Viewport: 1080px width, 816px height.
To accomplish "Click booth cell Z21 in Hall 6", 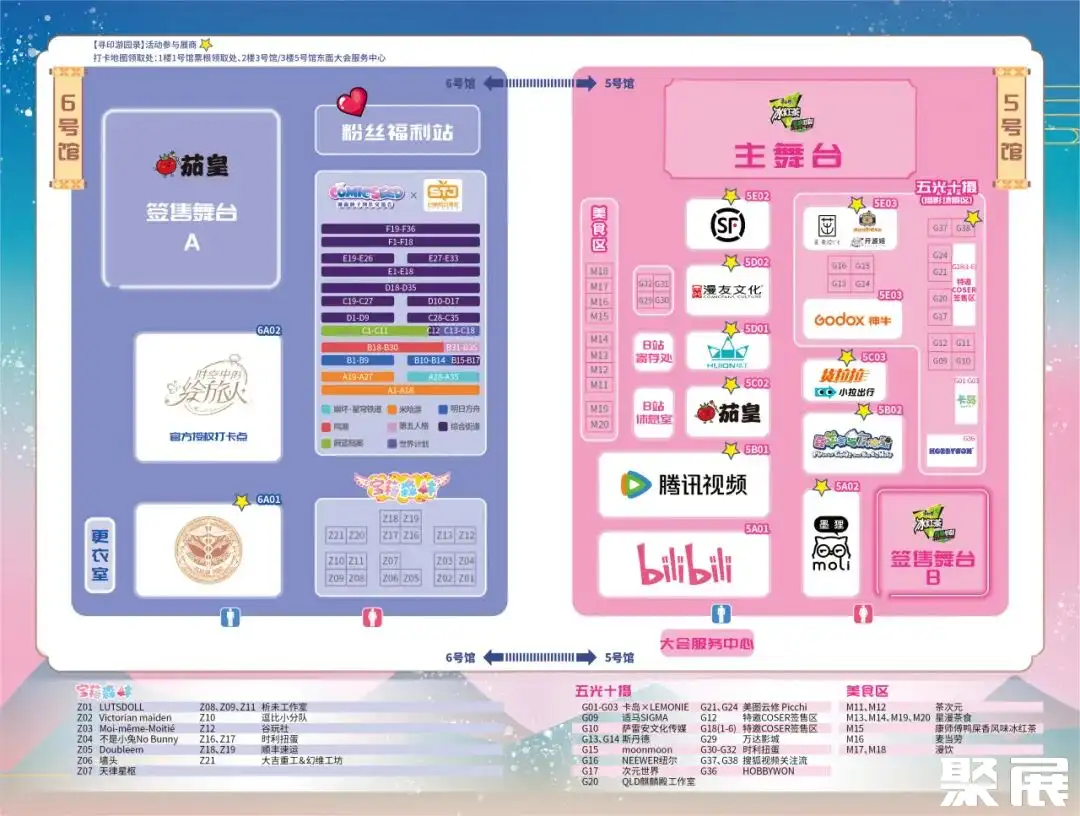I will tap(336, 535).
